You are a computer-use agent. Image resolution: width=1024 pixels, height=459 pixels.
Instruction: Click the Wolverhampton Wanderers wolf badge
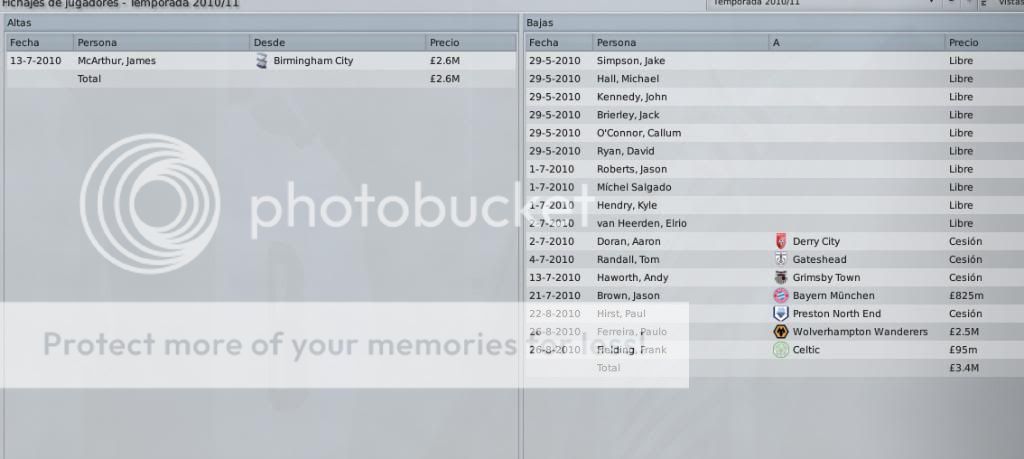[x=780, y=332]
